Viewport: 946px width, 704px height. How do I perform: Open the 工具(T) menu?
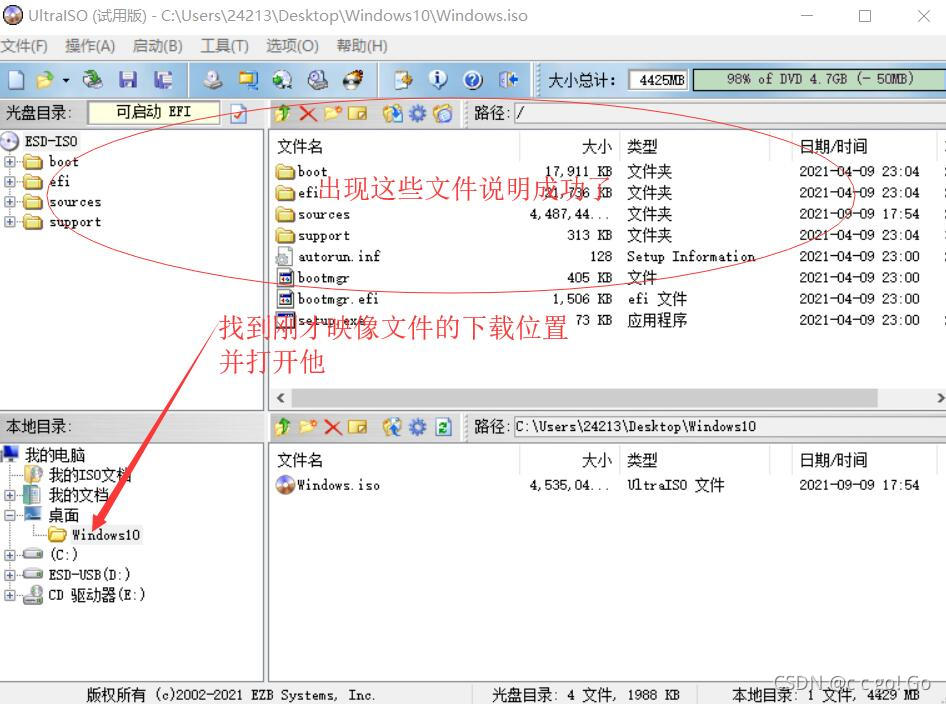(x=224, y=46)
